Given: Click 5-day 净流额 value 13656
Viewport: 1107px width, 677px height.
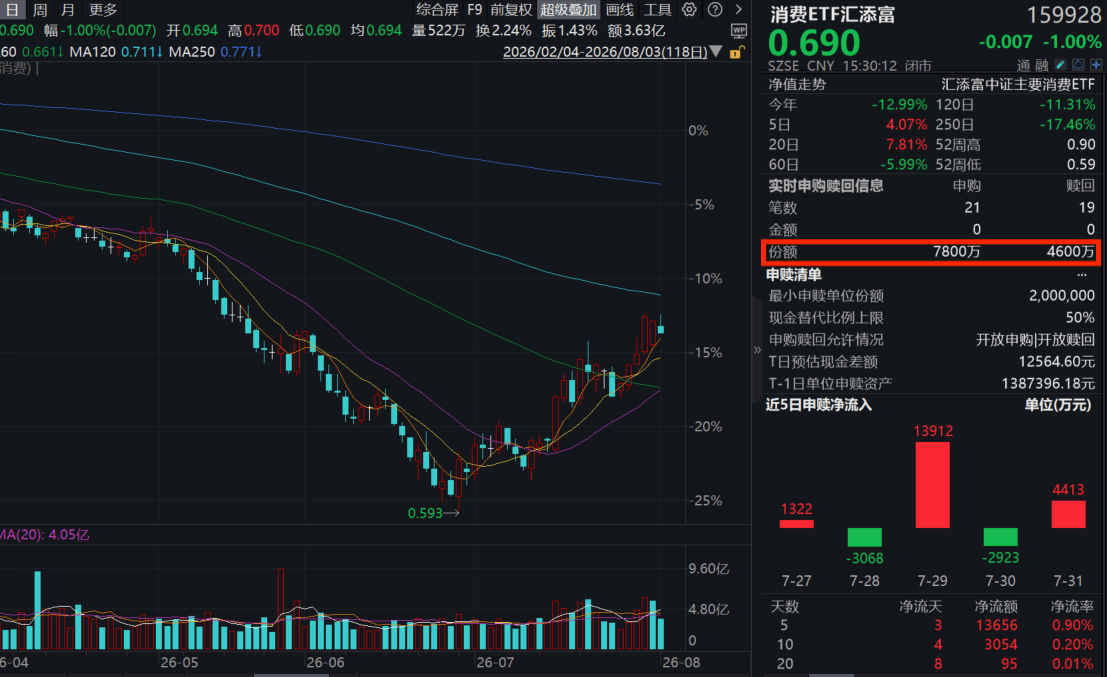Looking at the screenshot, I should (996, 625).
